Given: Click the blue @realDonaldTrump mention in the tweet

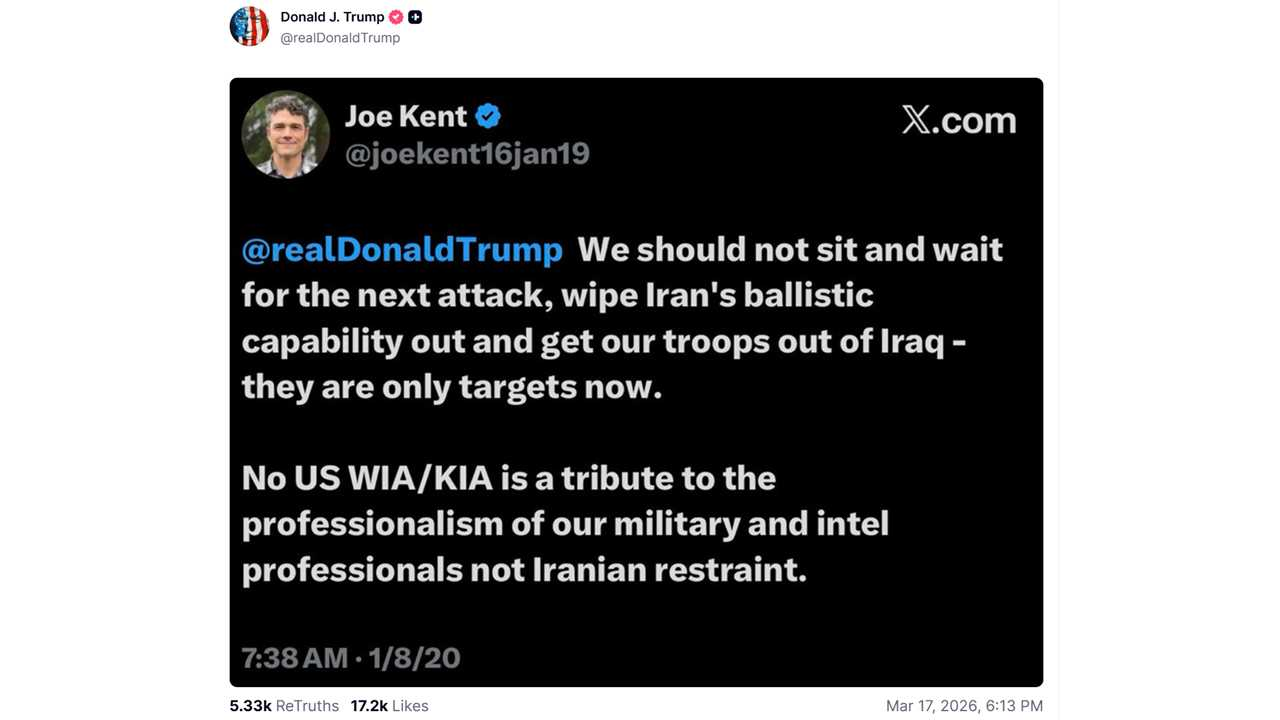Looking at the screenshot, I should click(x=402, y=249).
